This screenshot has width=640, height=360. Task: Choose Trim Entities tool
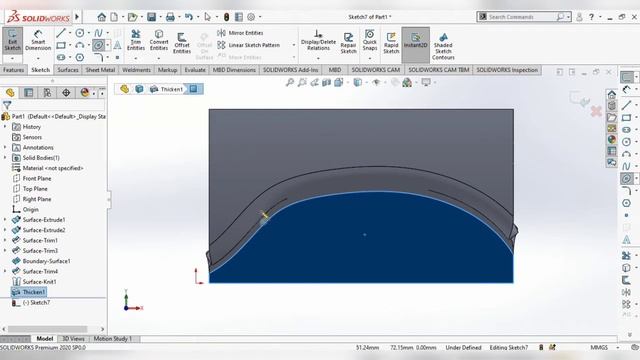click(136, 40)
